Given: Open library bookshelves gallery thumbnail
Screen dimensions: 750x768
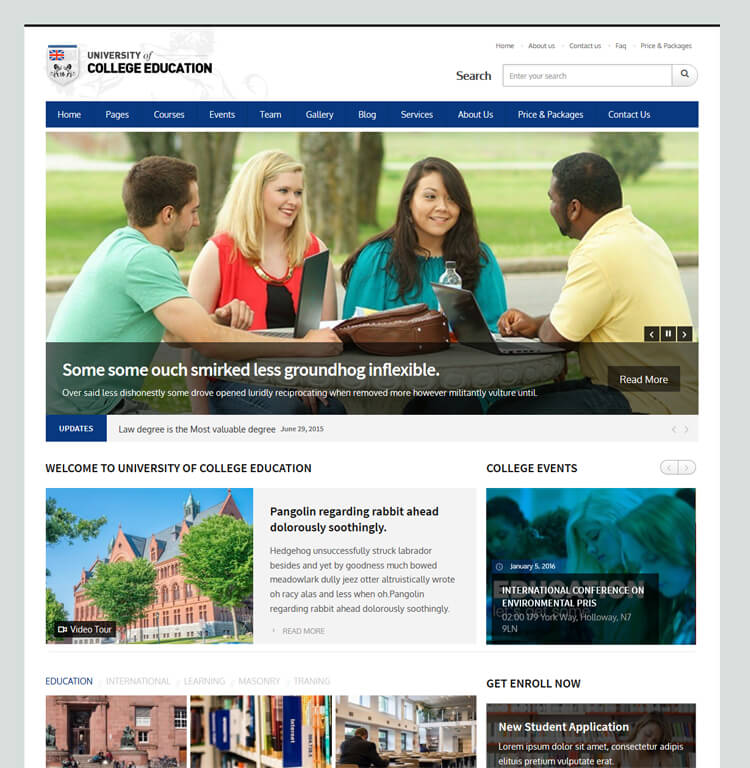Looking at the screenshot, I should click(261, 731).
